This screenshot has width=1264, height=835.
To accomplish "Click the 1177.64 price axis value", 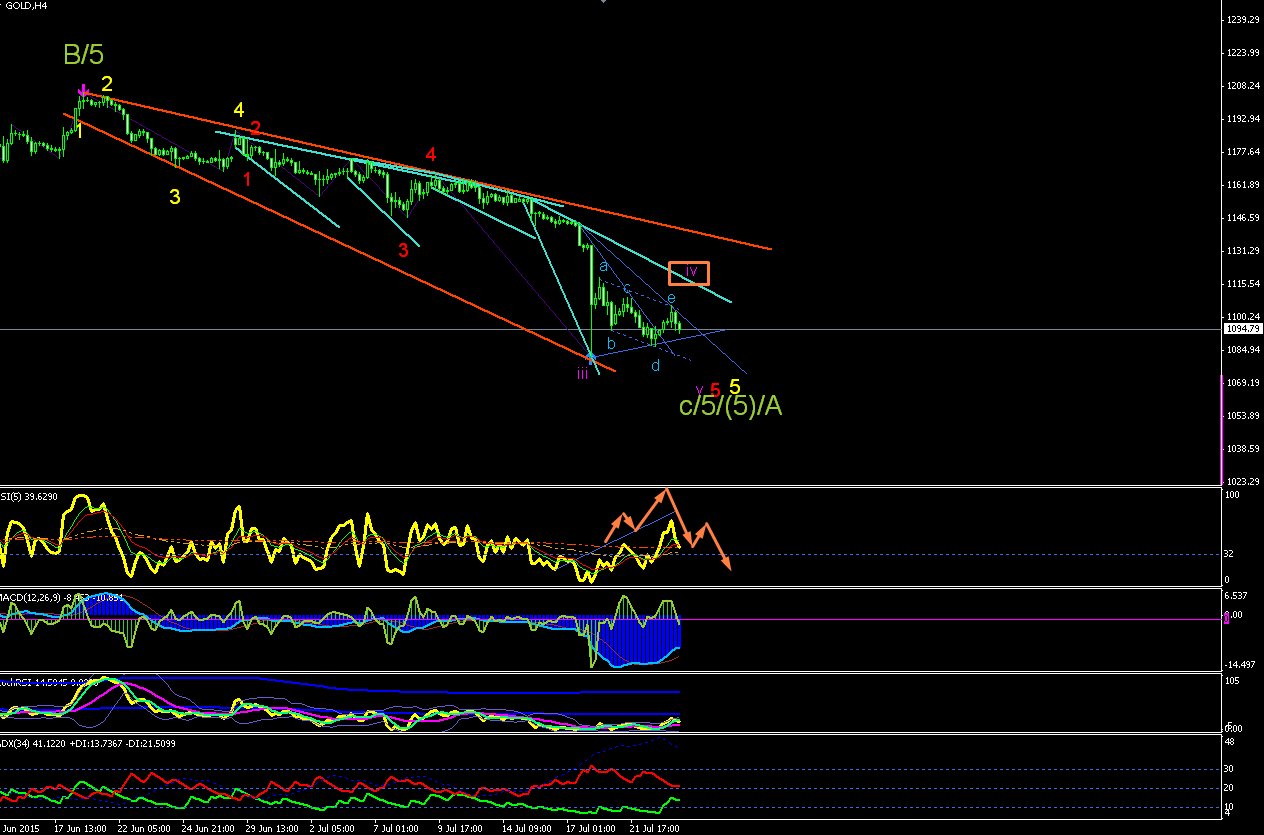I will (x=1245, y=152).
